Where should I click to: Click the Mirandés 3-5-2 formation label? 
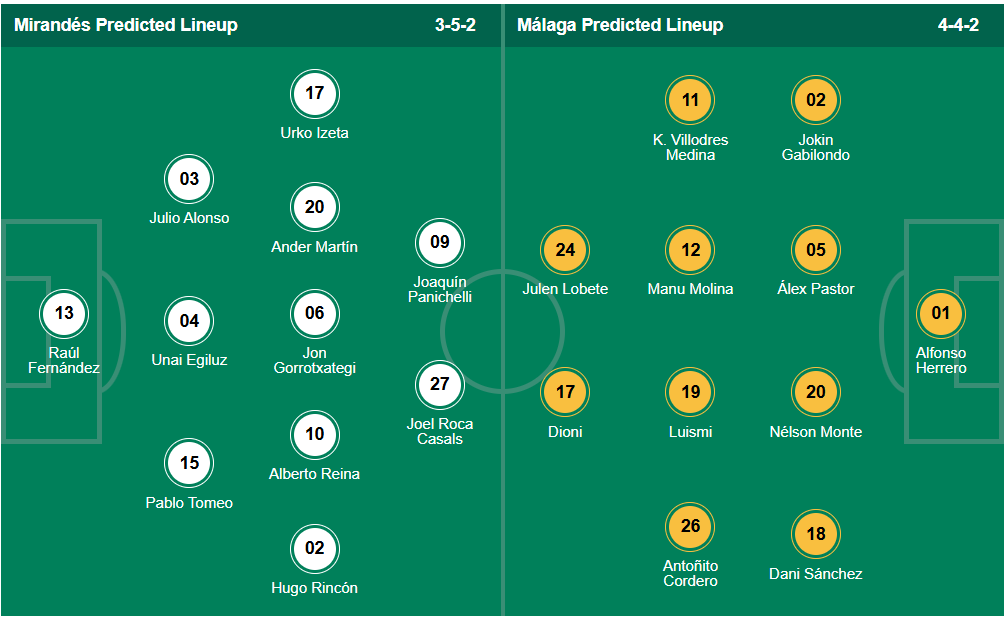tap(455, 25)
